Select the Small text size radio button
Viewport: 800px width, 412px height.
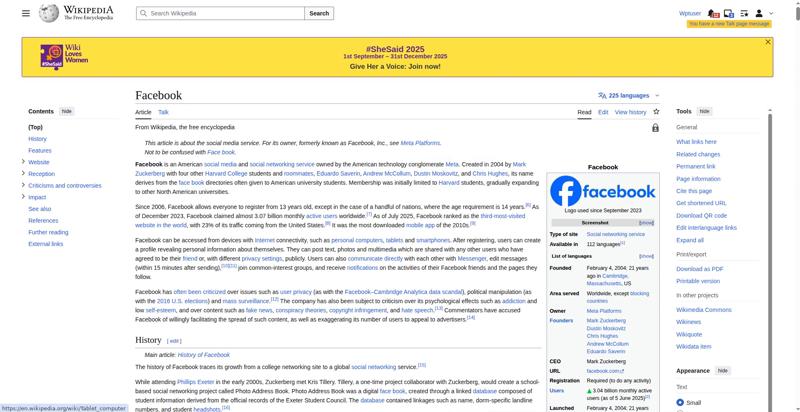coord(681,402)
